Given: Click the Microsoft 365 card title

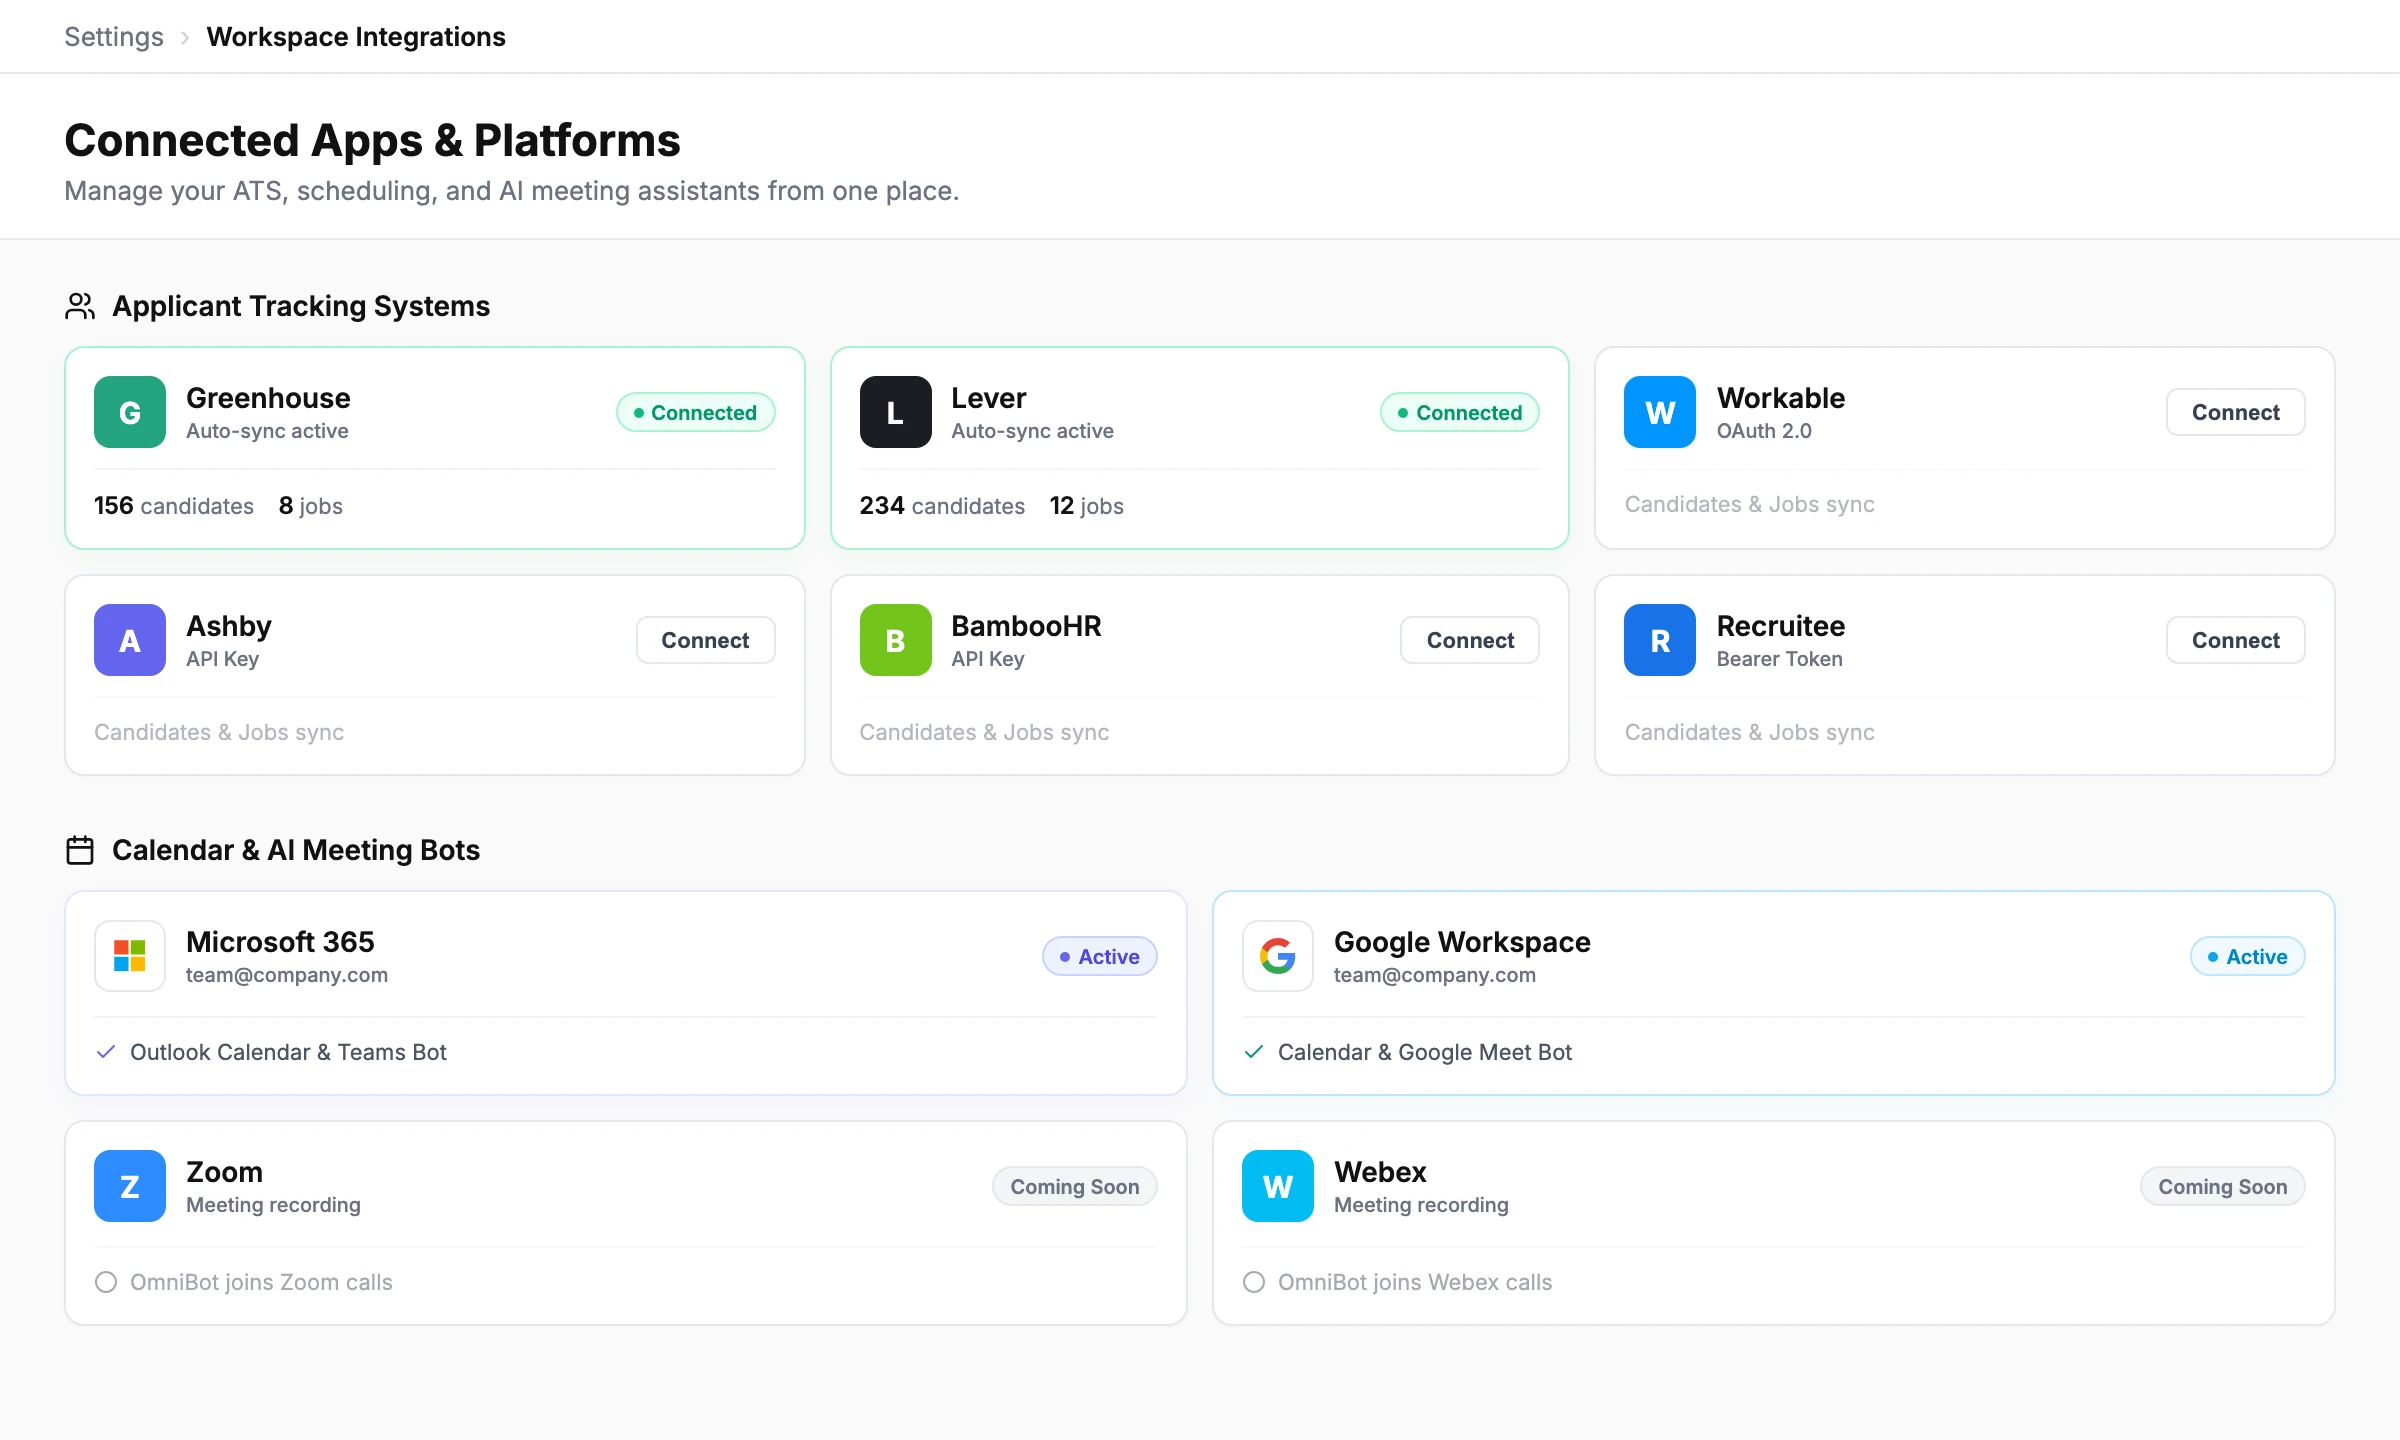Looking at the screenshot, I should pyautogui.click(x=280, y=942).
